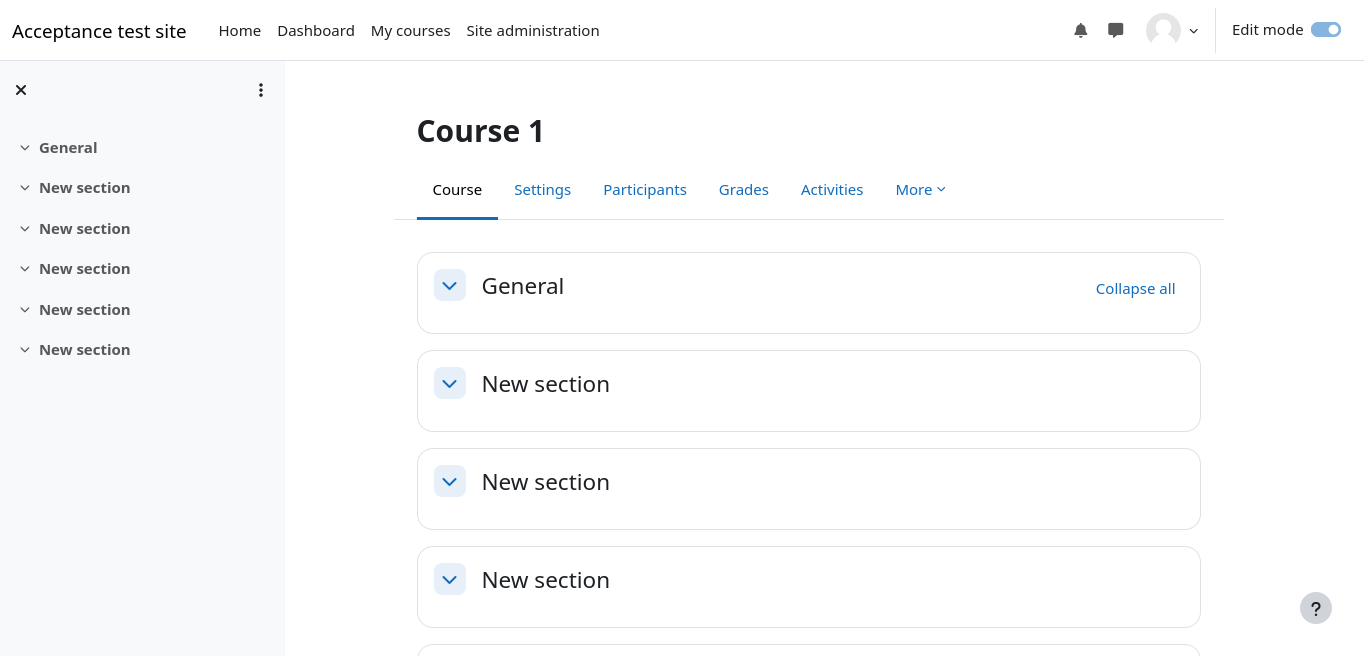Click the help question mark button
The width and height of the screenshot is (1364, 656).
(x=1315, y=608)
